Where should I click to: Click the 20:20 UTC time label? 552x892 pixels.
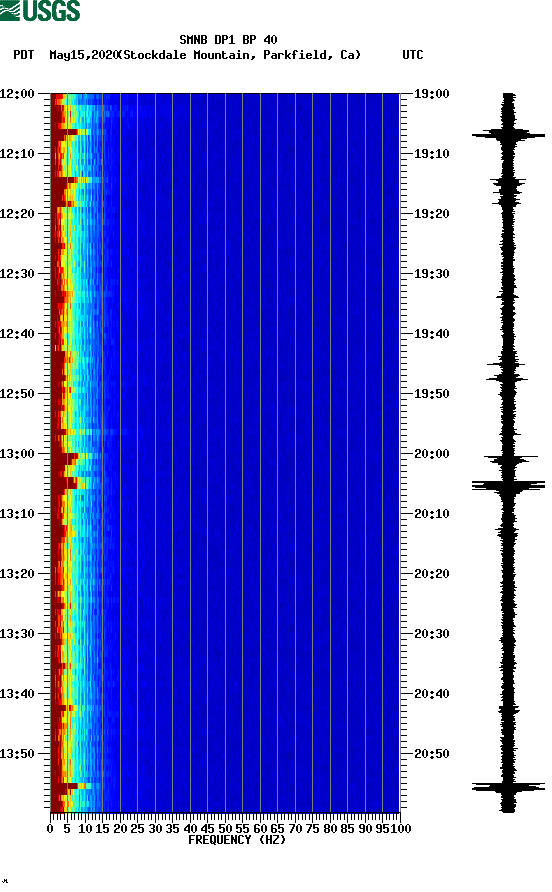[x=431, y=574]
